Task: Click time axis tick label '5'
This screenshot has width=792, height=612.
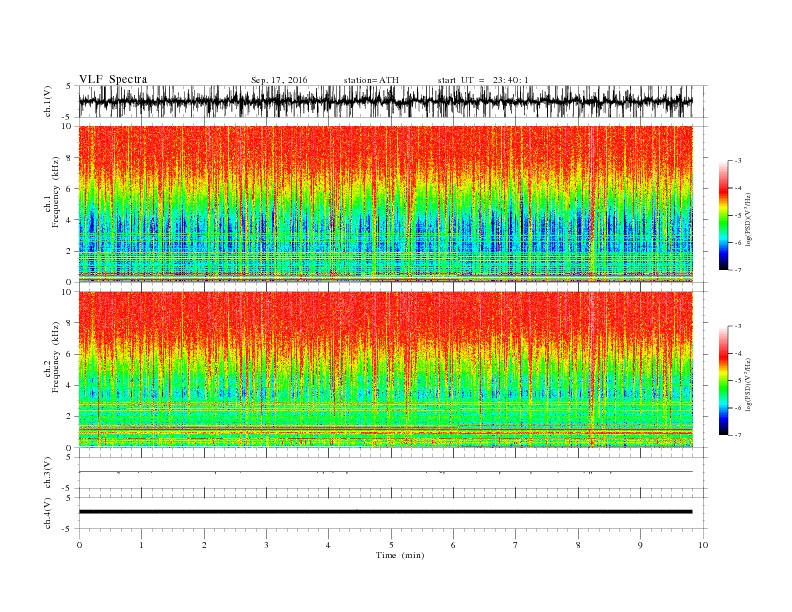Action: click(391, 545)
